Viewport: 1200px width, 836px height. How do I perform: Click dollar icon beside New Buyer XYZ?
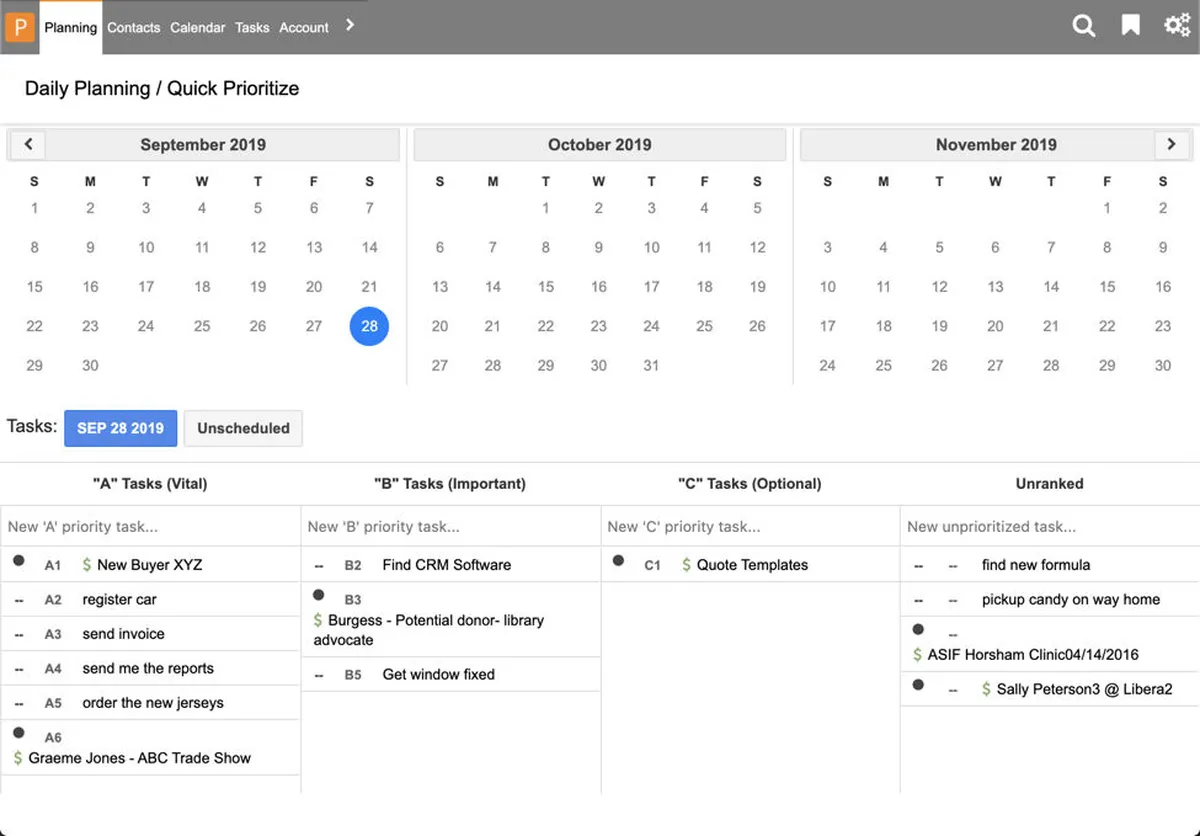point(87,565)
